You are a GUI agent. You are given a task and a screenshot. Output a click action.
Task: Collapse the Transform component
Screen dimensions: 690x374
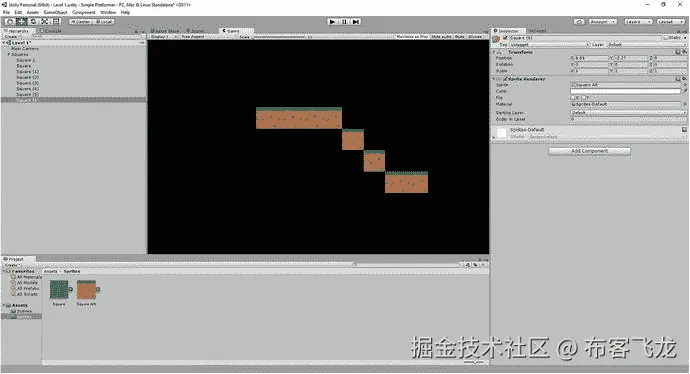coord(495,52)
